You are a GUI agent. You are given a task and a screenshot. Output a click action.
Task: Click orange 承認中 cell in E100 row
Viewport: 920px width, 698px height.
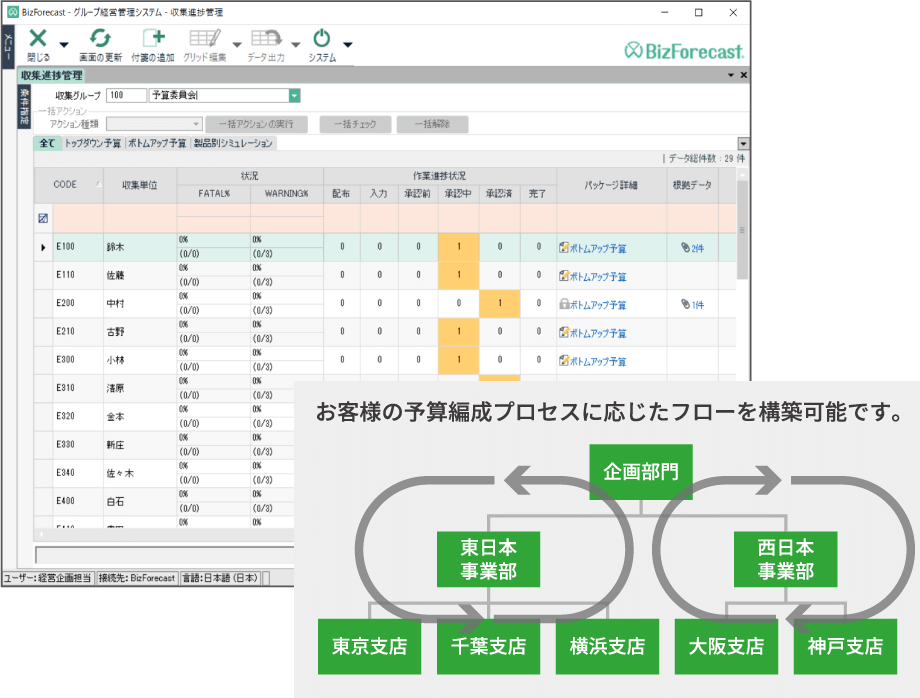click(459, 247)
